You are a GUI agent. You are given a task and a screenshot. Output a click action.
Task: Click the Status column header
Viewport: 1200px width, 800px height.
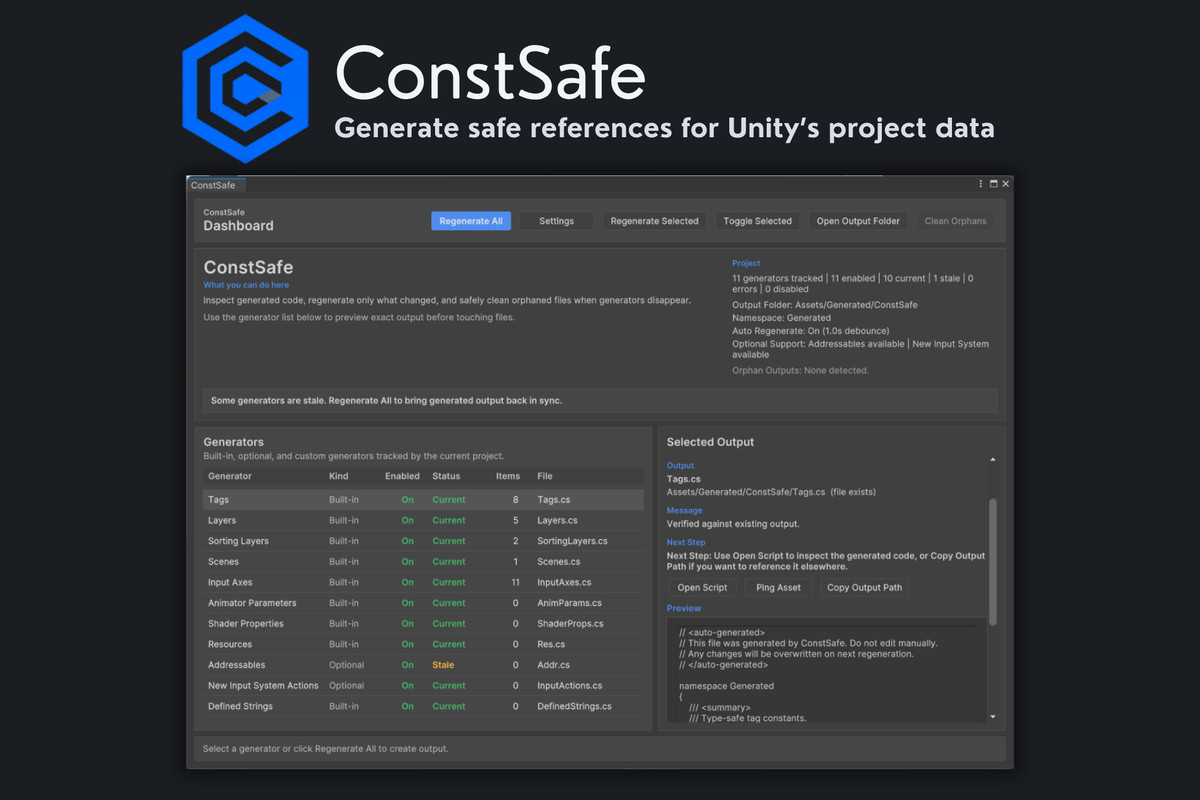click(446, 476)
